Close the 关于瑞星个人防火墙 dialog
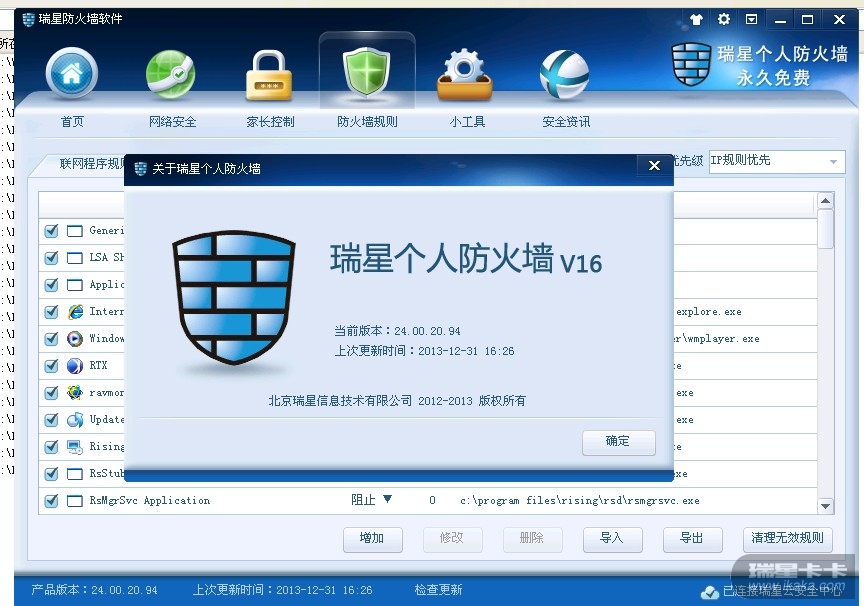 (654, 166)
